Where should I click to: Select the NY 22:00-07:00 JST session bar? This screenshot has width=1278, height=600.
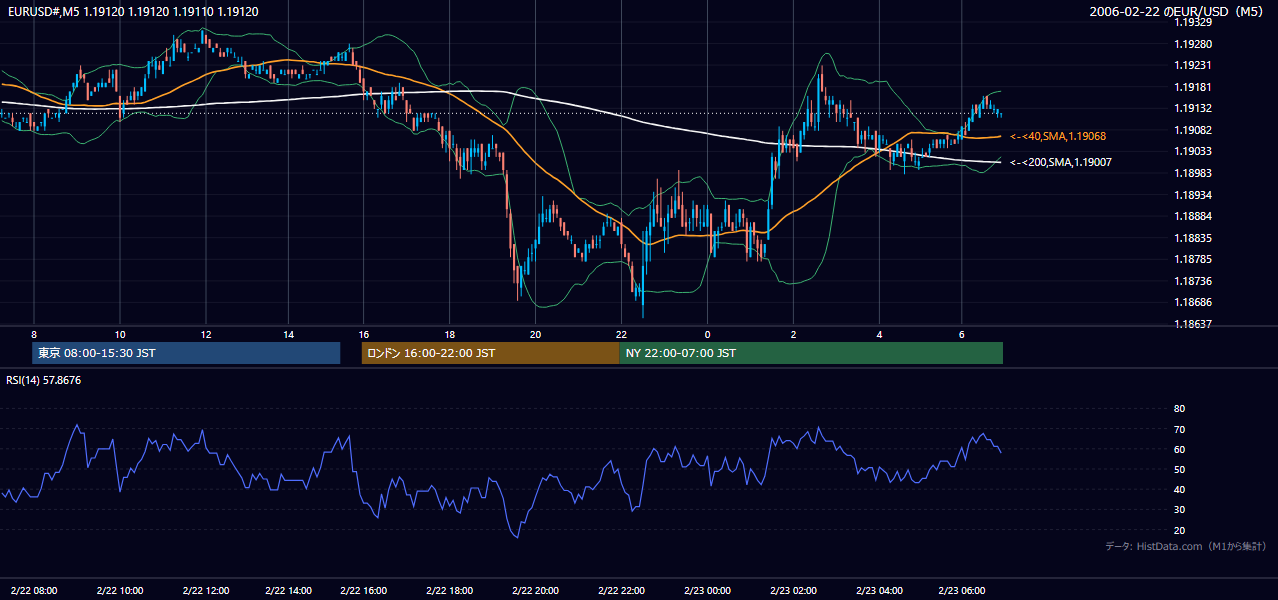pos(811,353)
